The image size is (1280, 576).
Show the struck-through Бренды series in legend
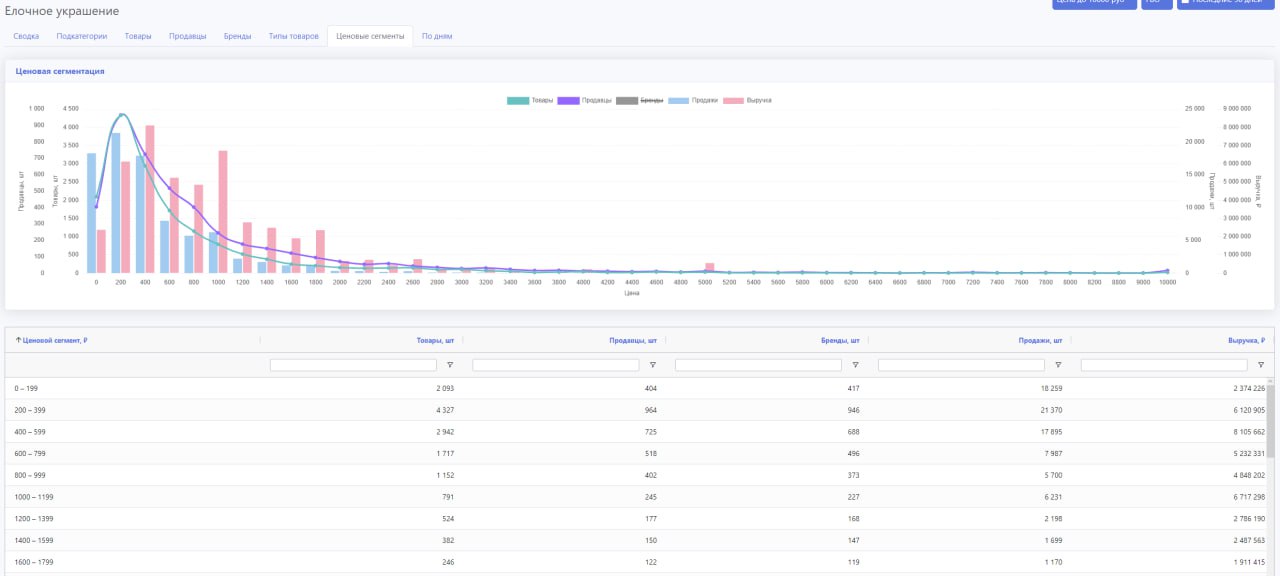pyautogui.click(x=651, y=100)
